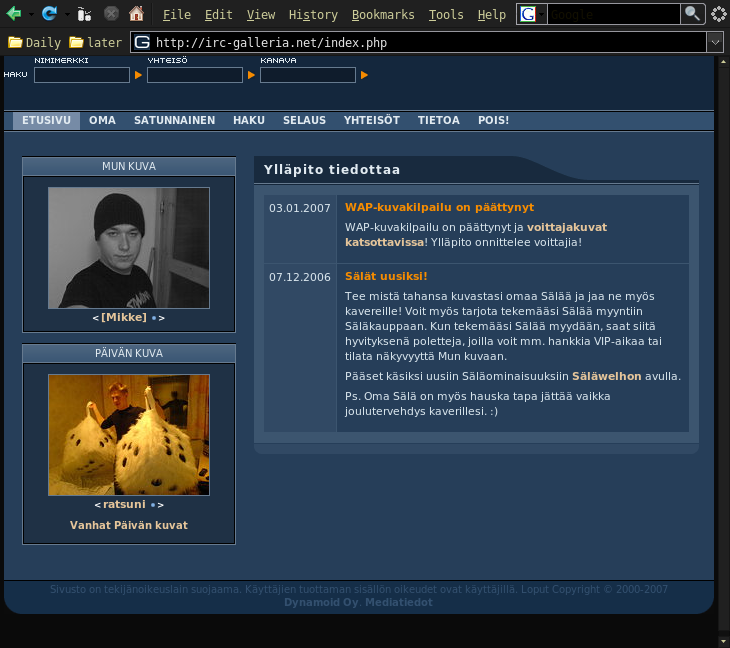Open the Help menu
Image resolution: width=730 pixels, height=648 pixels.
tap(492, 15)
